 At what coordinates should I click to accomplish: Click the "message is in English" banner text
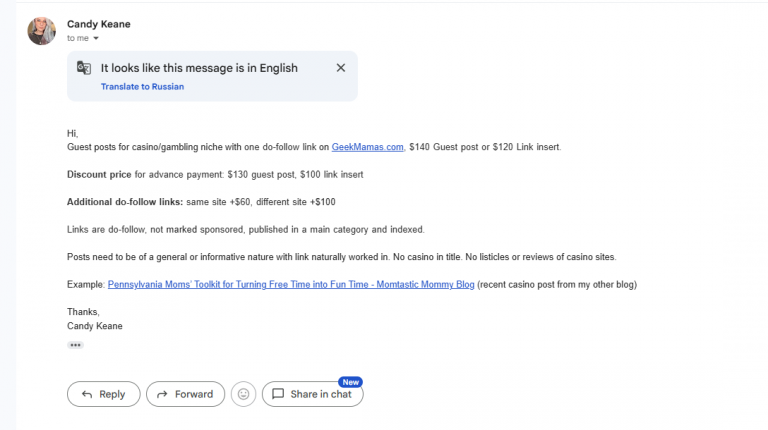(x=199, y=68)
